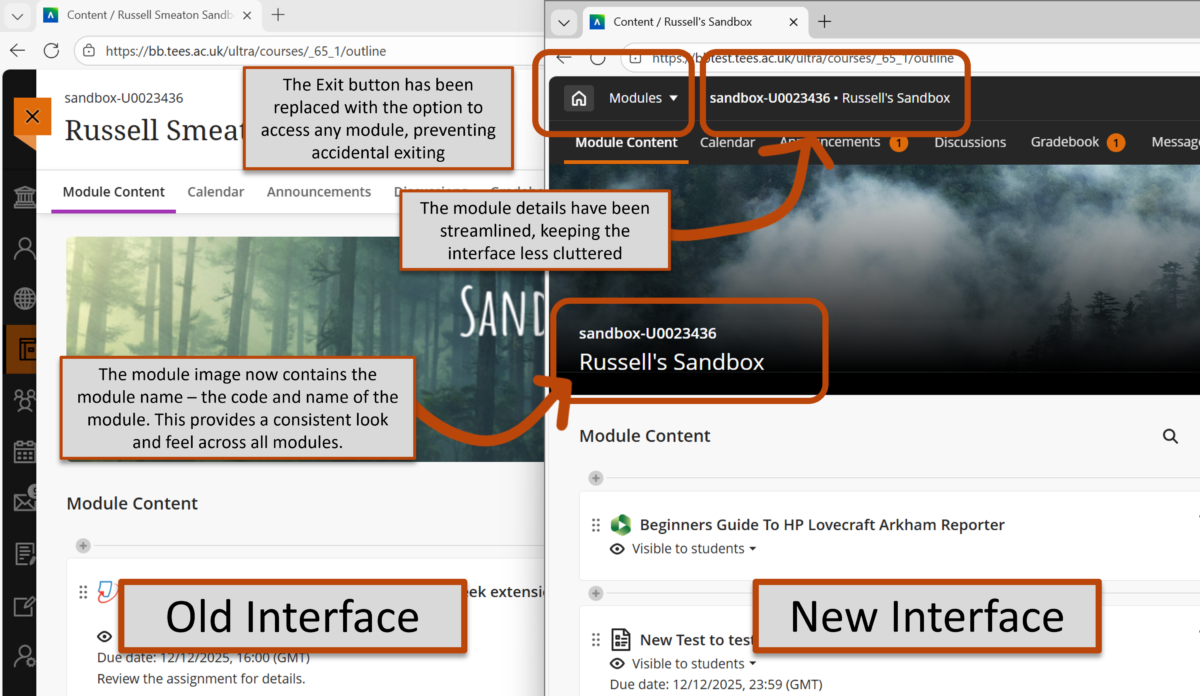
Task: Open the profile person icon in sidebar
Action: click(24, 248)
